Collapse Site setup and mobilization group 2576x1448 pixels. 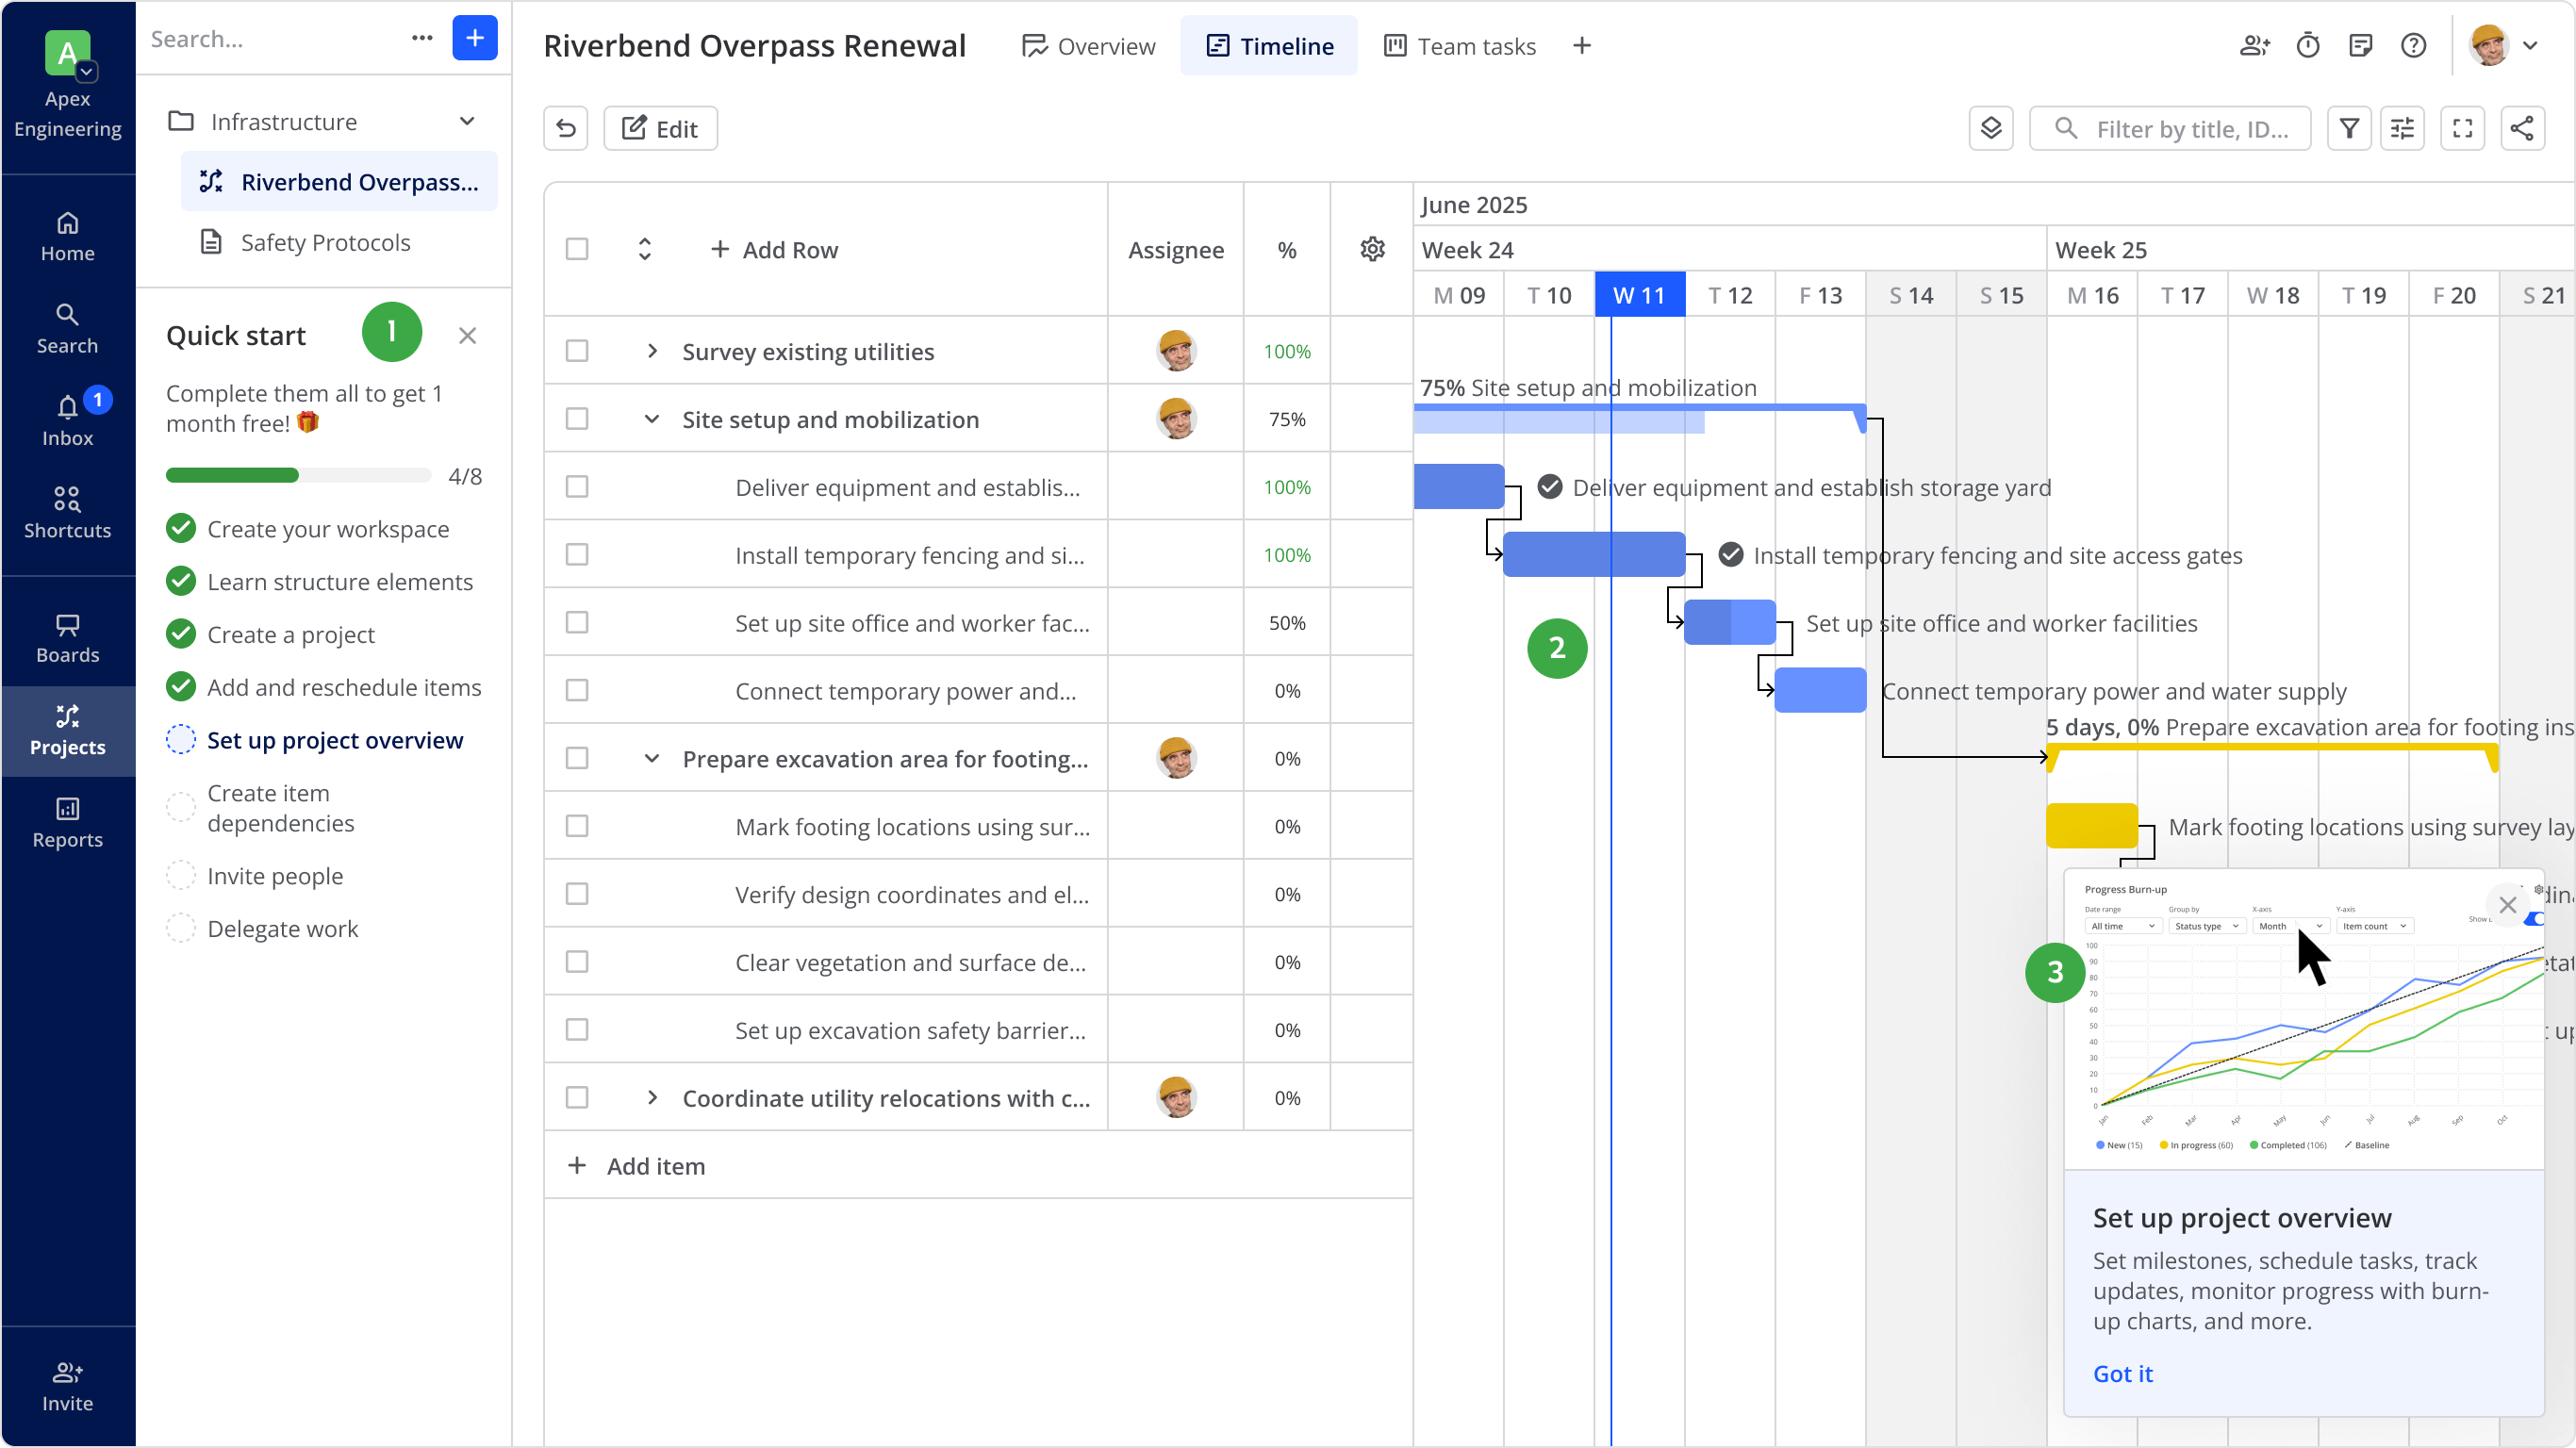pyautogui.click(x=652, y=419)
